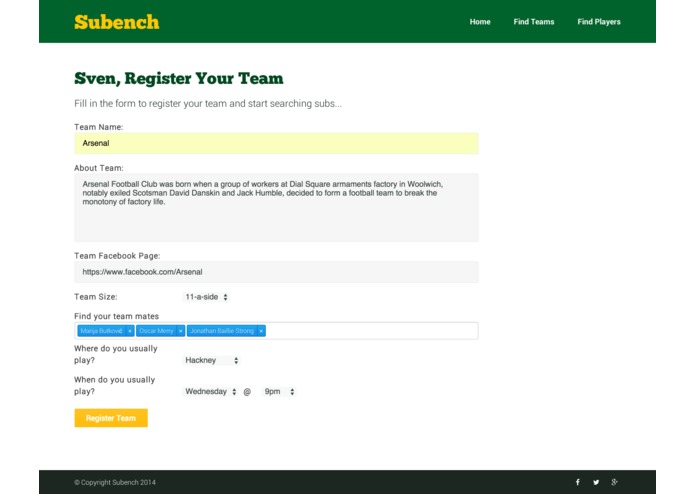Open the Wednesday day dropdown

[210, 391]
